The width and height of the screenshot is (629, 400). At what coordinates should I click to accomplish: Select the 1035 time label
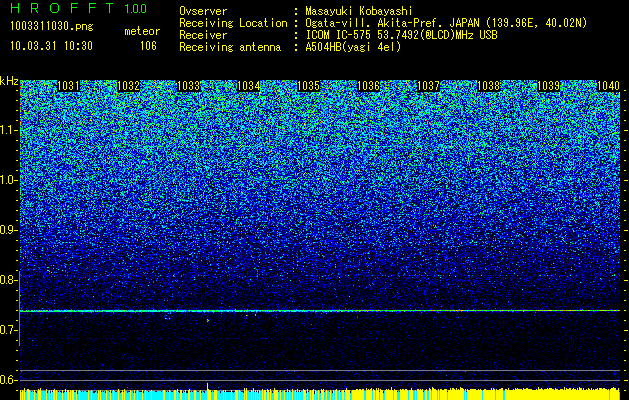pyautogui.click(x=308, y=86)
